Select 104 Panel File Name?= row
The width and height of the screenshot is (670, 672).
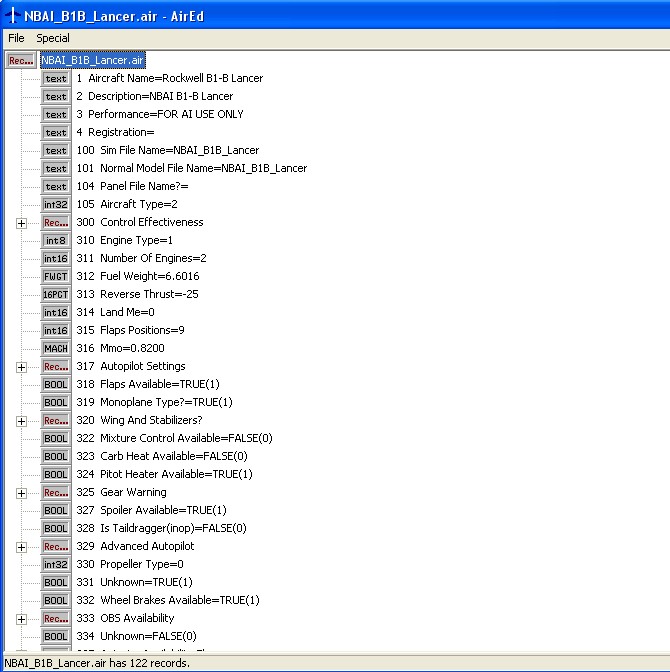tap(132, 186)
